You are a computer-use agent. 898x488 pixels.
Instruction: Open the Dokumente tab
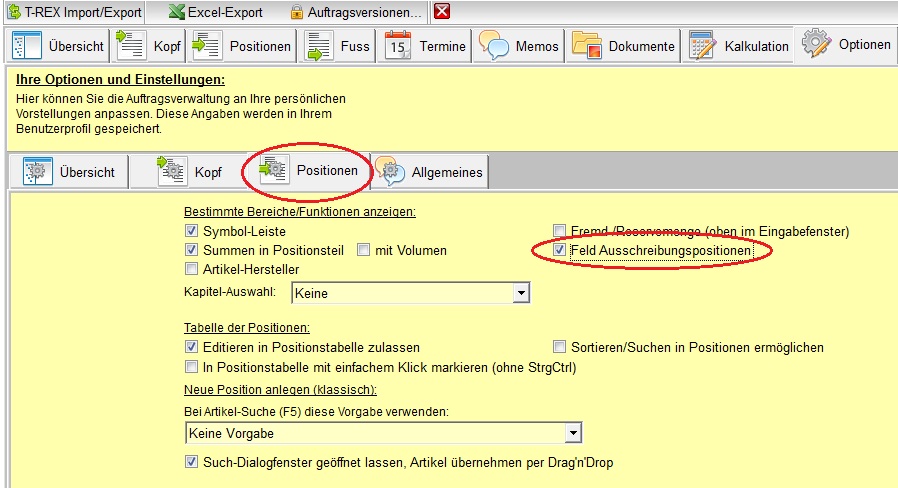(623, 46)
